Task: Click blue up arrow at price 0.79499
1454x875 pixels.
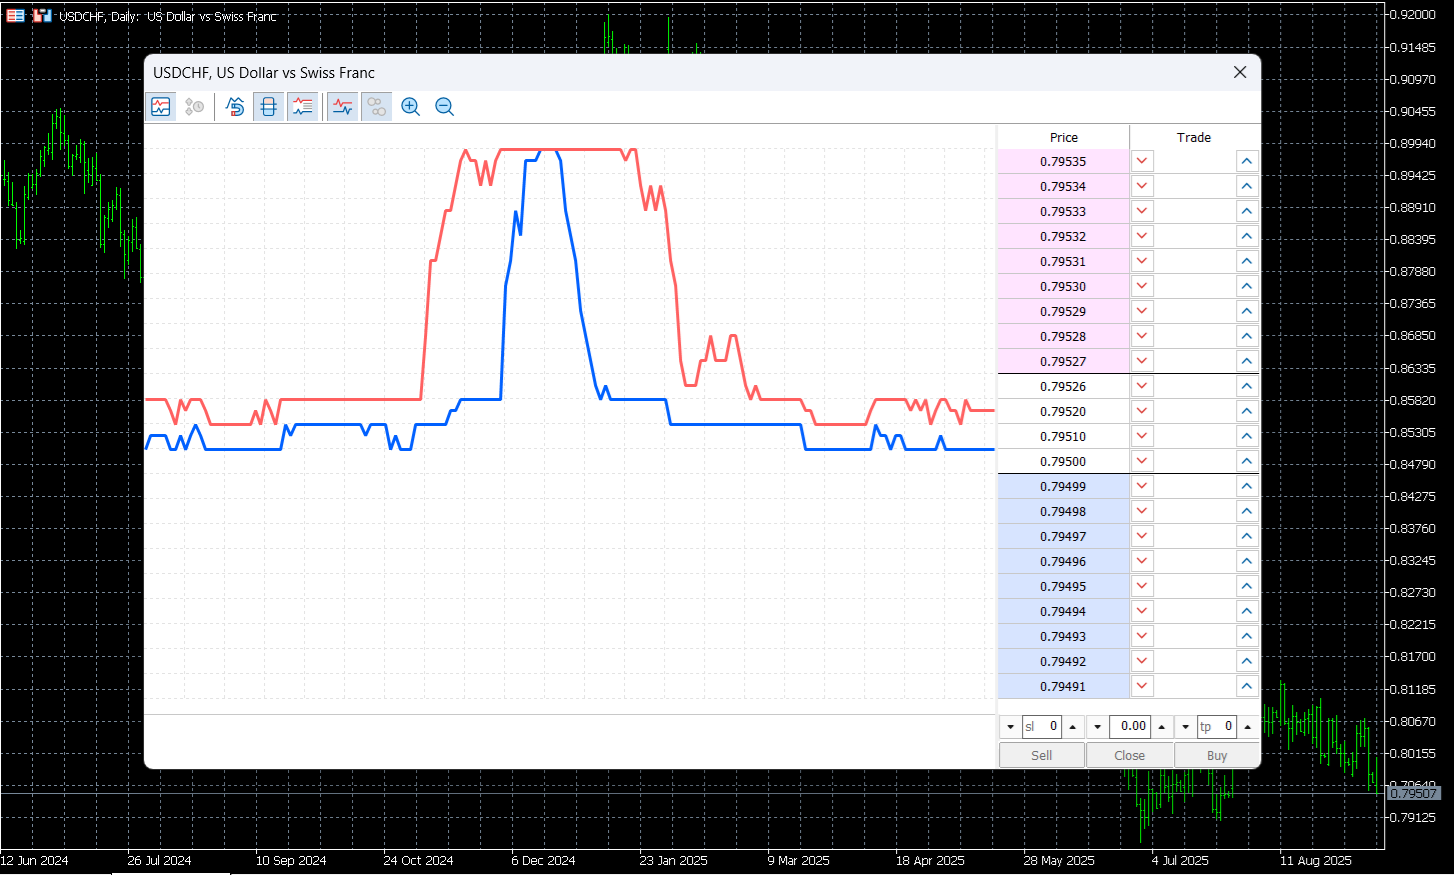Action: (1246, 486)
